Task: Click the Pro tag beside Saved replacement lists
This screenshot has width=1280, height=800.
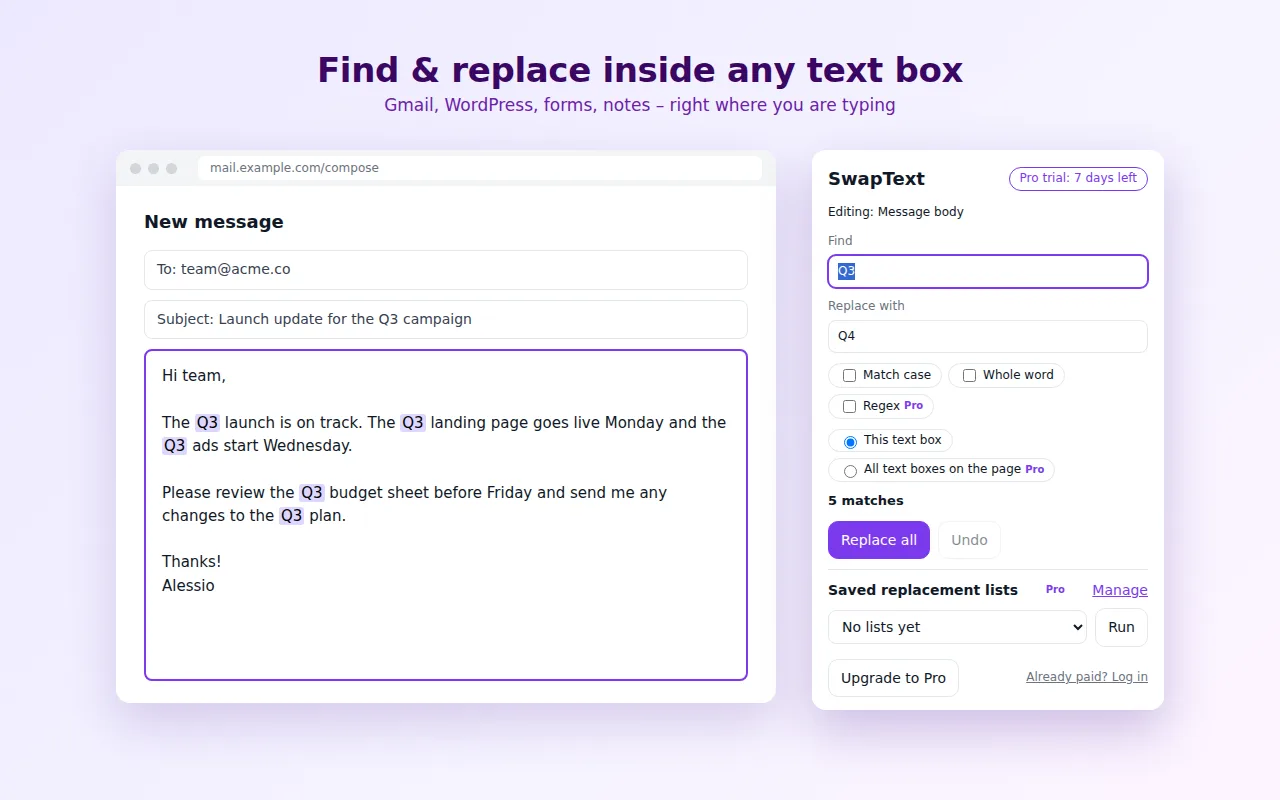Action: pyautogui.click(x=1055, y=590)
